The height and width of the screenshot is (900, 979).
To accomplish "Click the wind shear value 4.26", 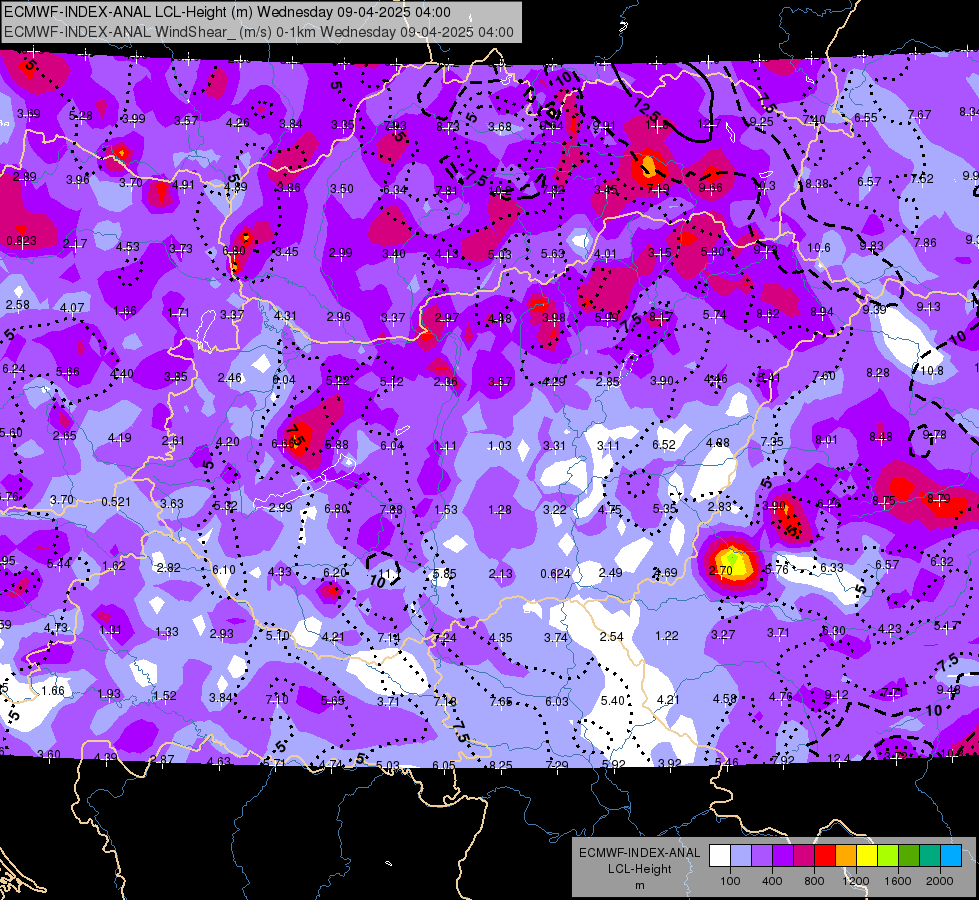I will click(x=238, y=122).
